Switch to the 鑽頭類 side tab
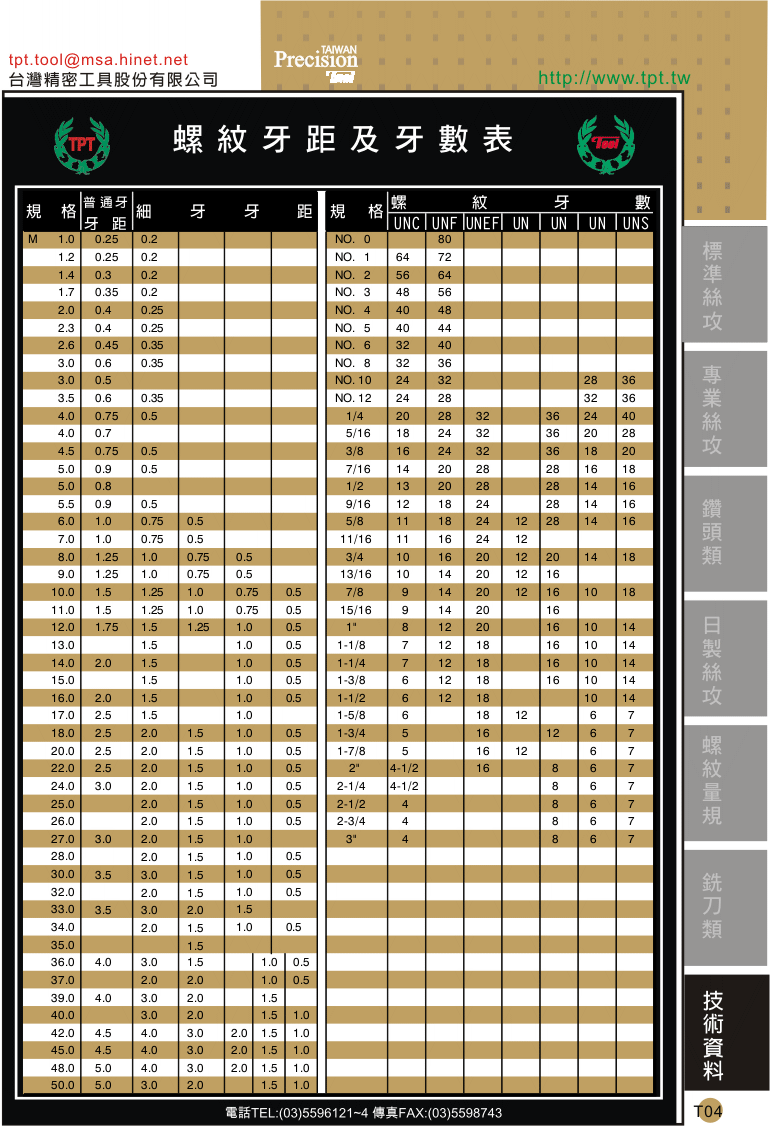Screen dimensions: 770x1128 pyautogui.click(x=725, y=533)
